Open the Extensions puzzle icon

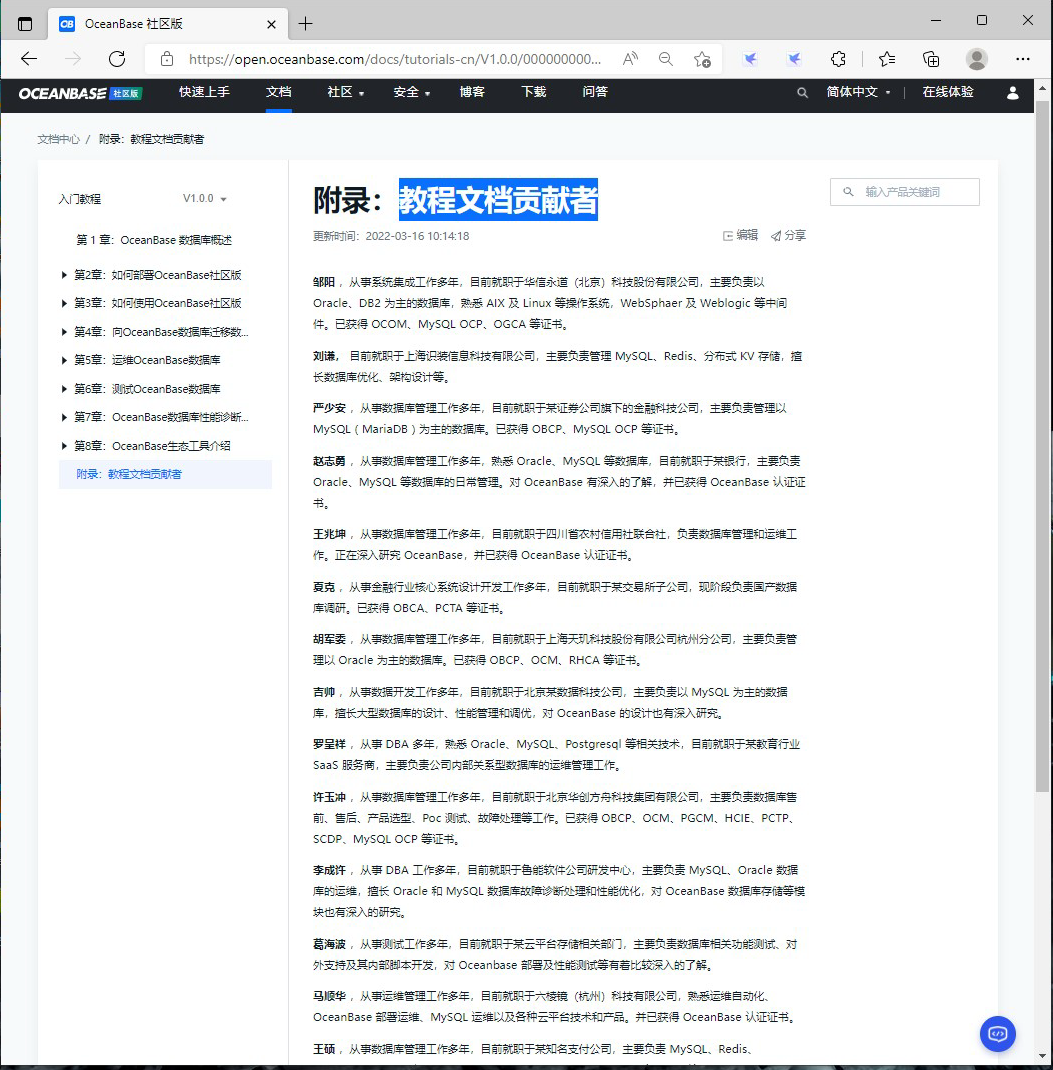click(838, 59)
